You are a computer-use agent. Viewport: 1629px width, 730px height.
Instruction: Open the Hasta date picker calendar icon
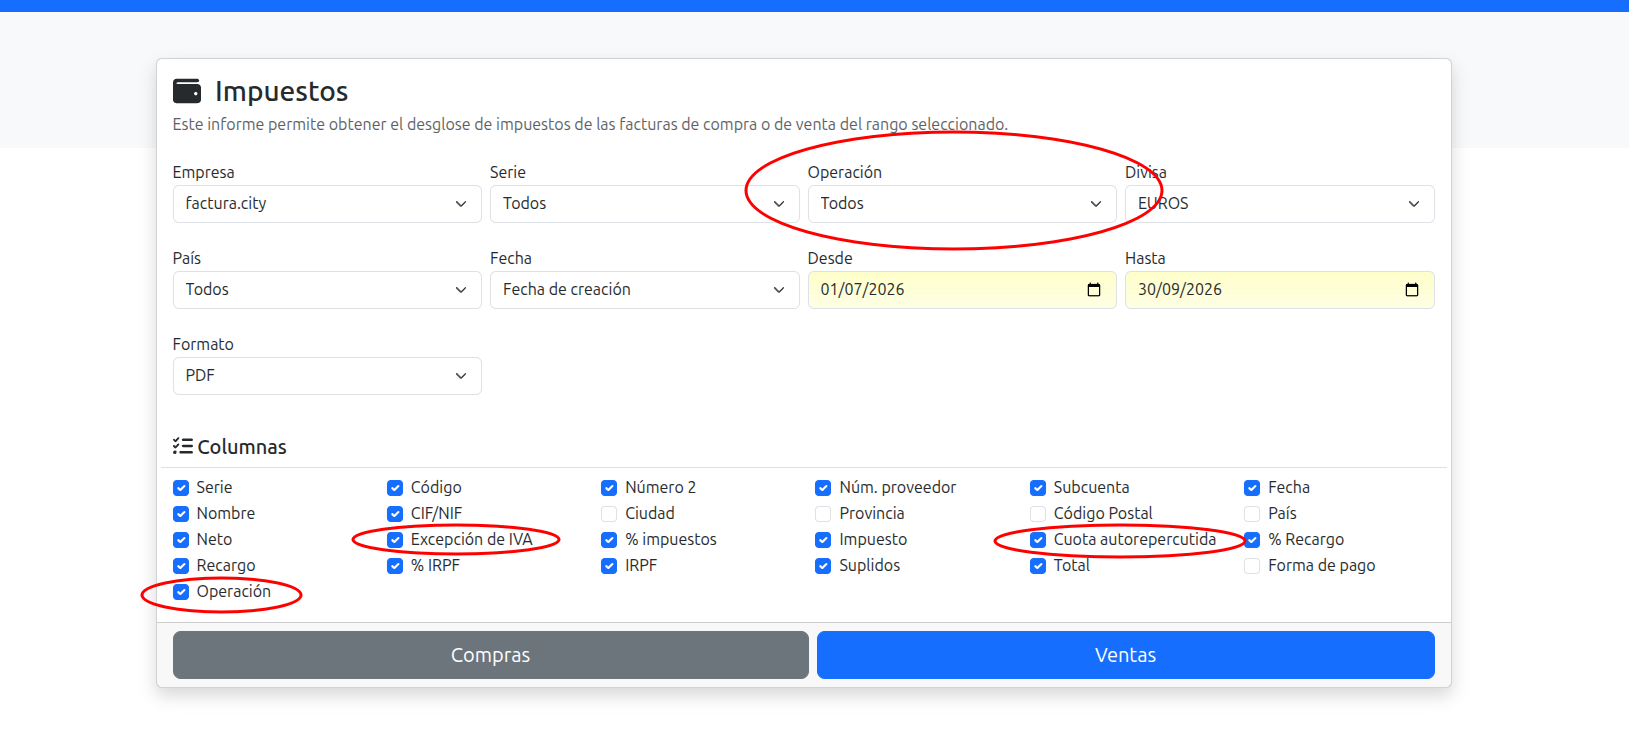tap(1412, 290)
